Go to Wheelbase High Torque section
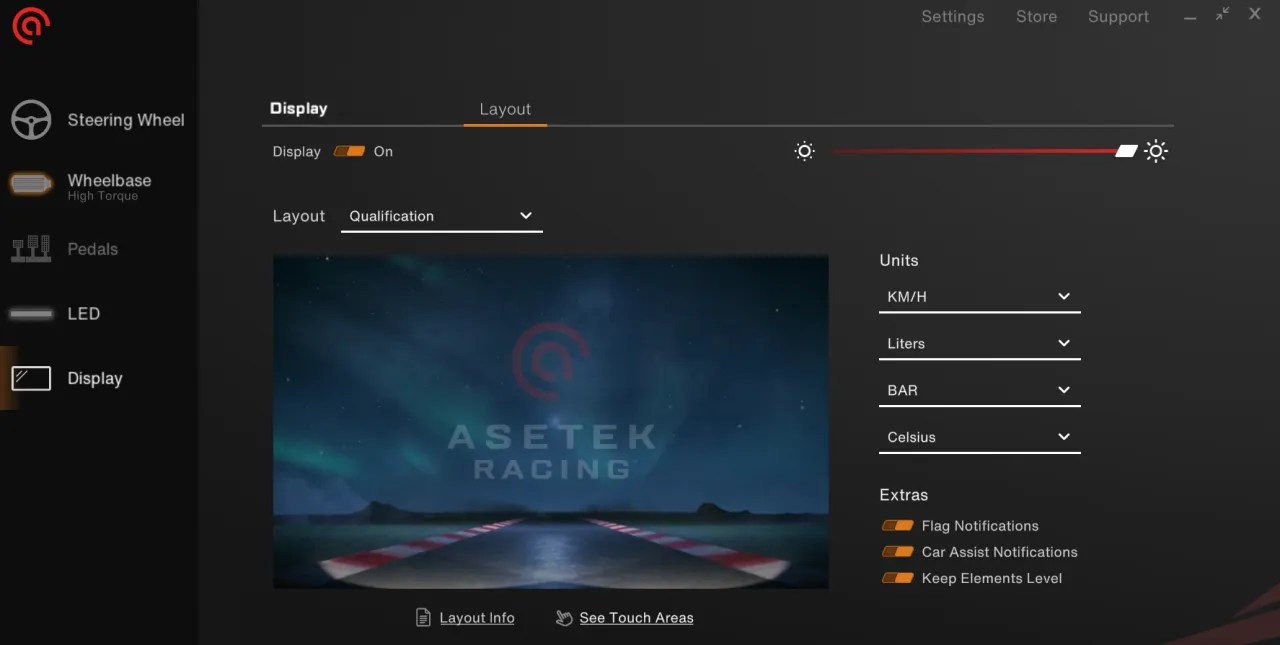The image size is (1280, 645). pos(100,185)
